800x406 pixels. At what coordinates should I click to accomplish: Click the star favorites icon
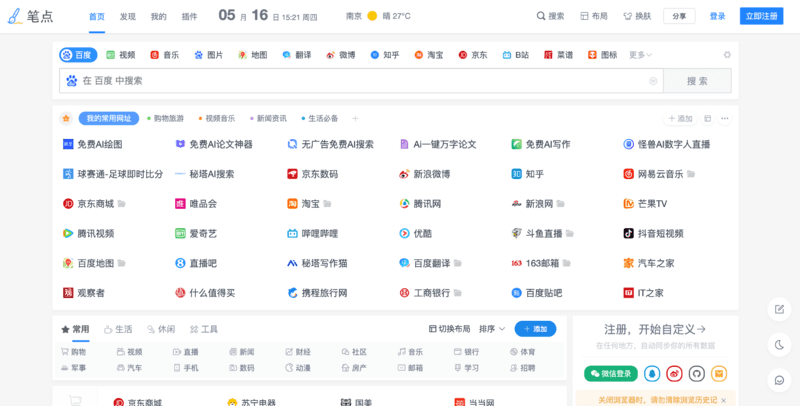coord(66,119)
